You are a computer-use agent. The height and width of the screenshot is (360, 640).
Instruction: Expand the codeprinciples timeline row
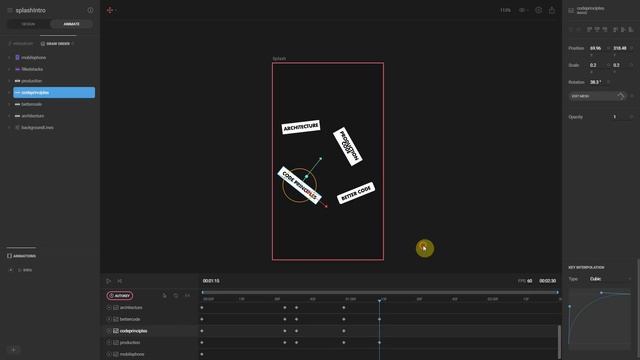109,331
